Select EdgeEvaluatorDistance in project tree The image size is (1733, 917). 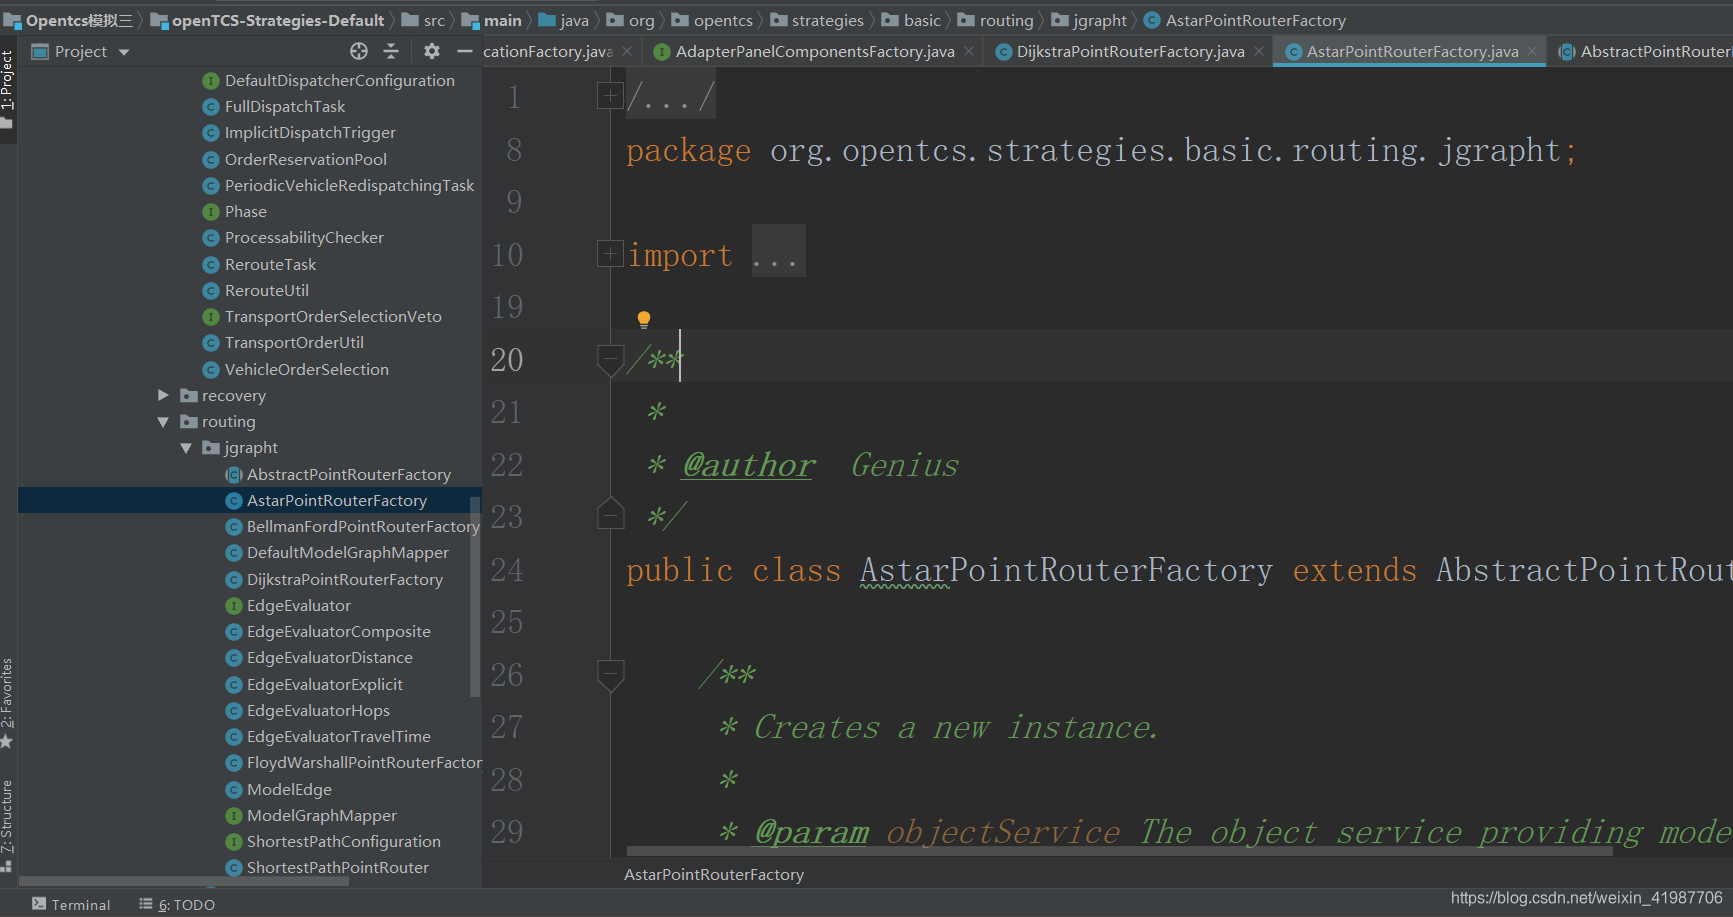[329, 658]
